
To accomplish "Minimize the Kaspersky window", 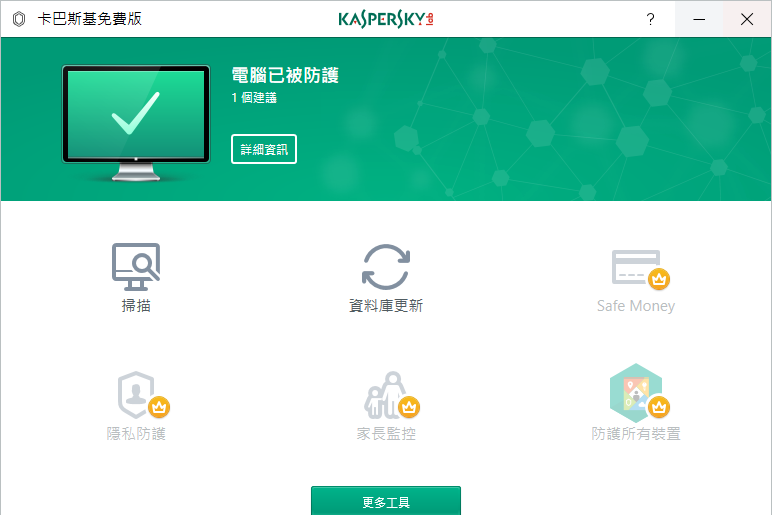I will 699,19.
